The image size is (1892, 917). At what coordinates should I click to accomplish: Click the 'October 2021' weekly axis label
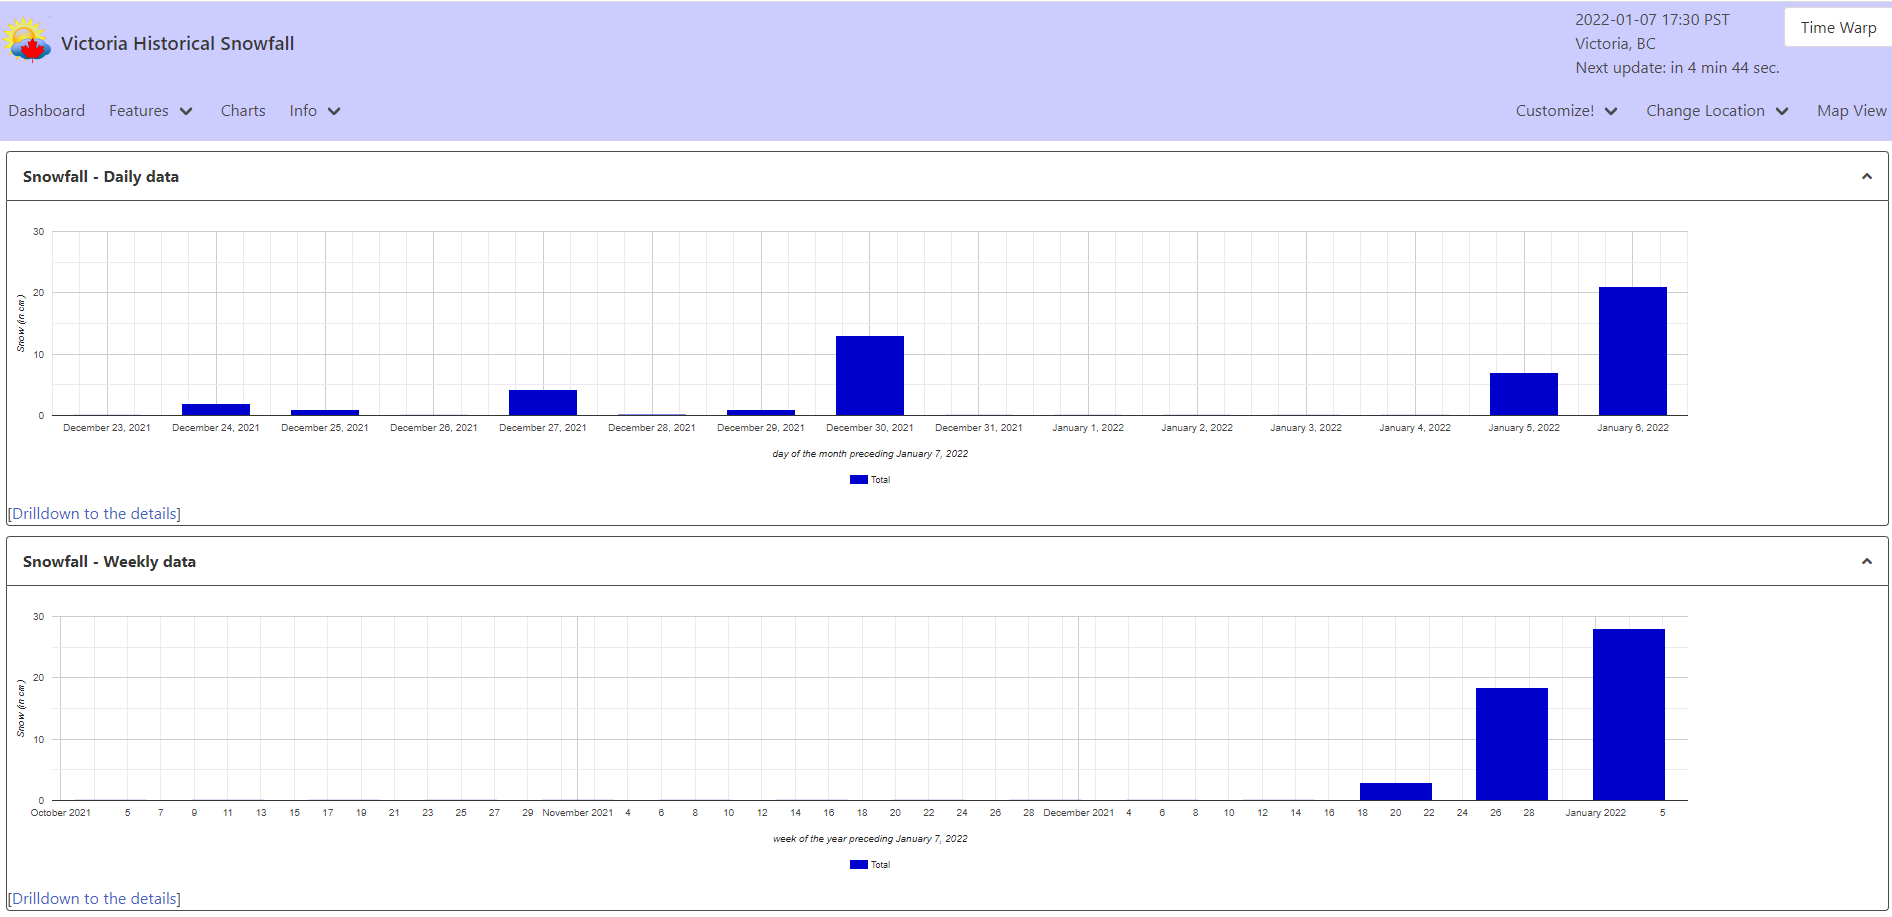click(61, 813)
